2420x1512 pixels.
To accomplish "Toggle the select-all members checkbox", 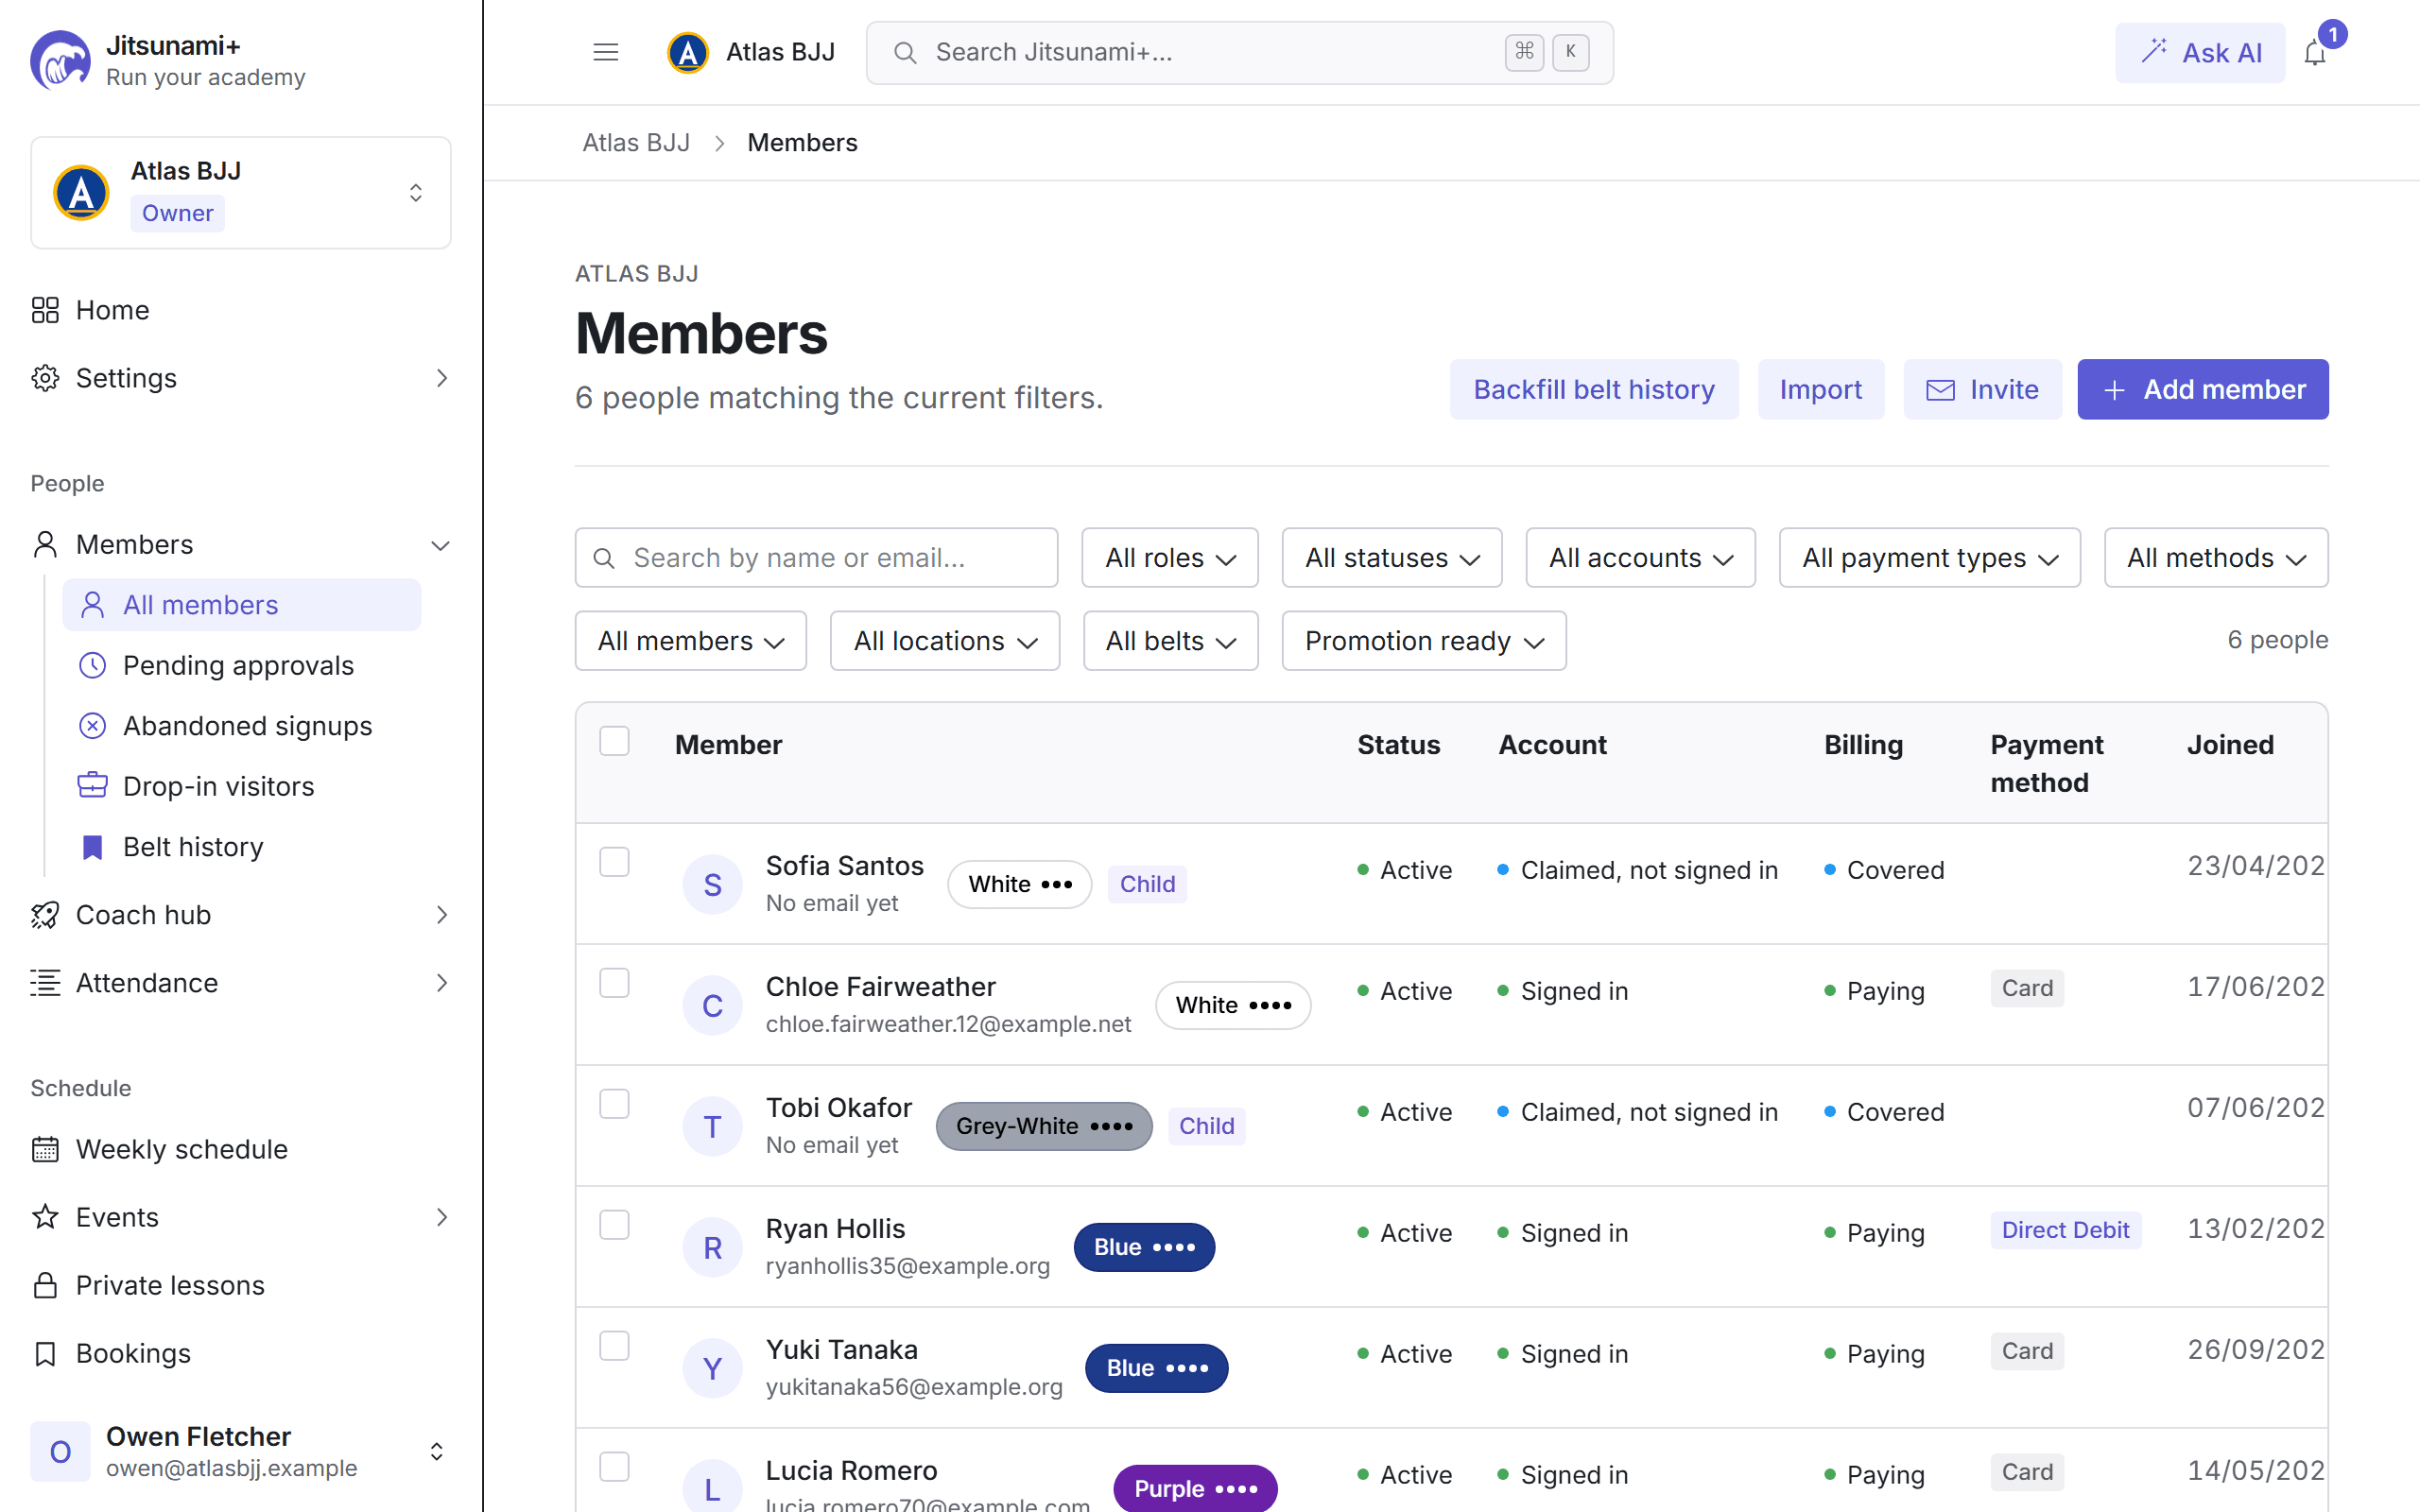I will (614, 741).
